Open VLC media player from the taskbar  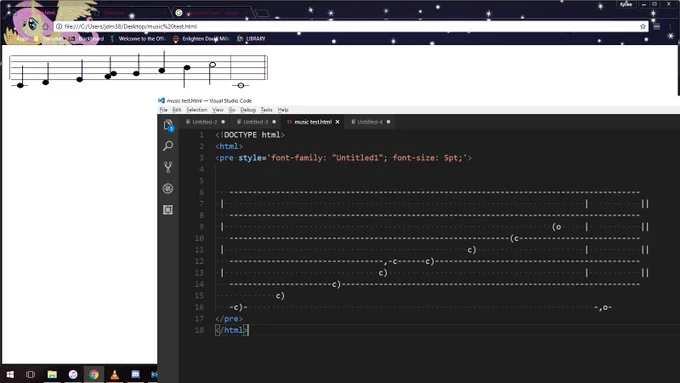(114, 374)
